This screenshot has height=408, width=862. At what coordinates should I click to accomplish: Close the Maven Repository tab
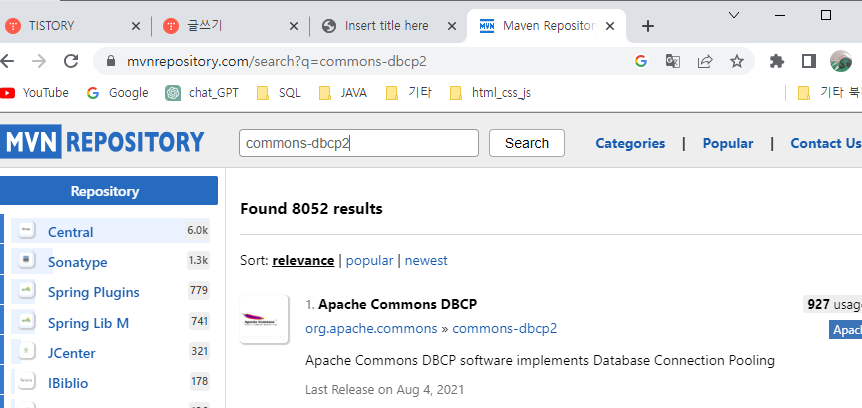click(610, 26)
